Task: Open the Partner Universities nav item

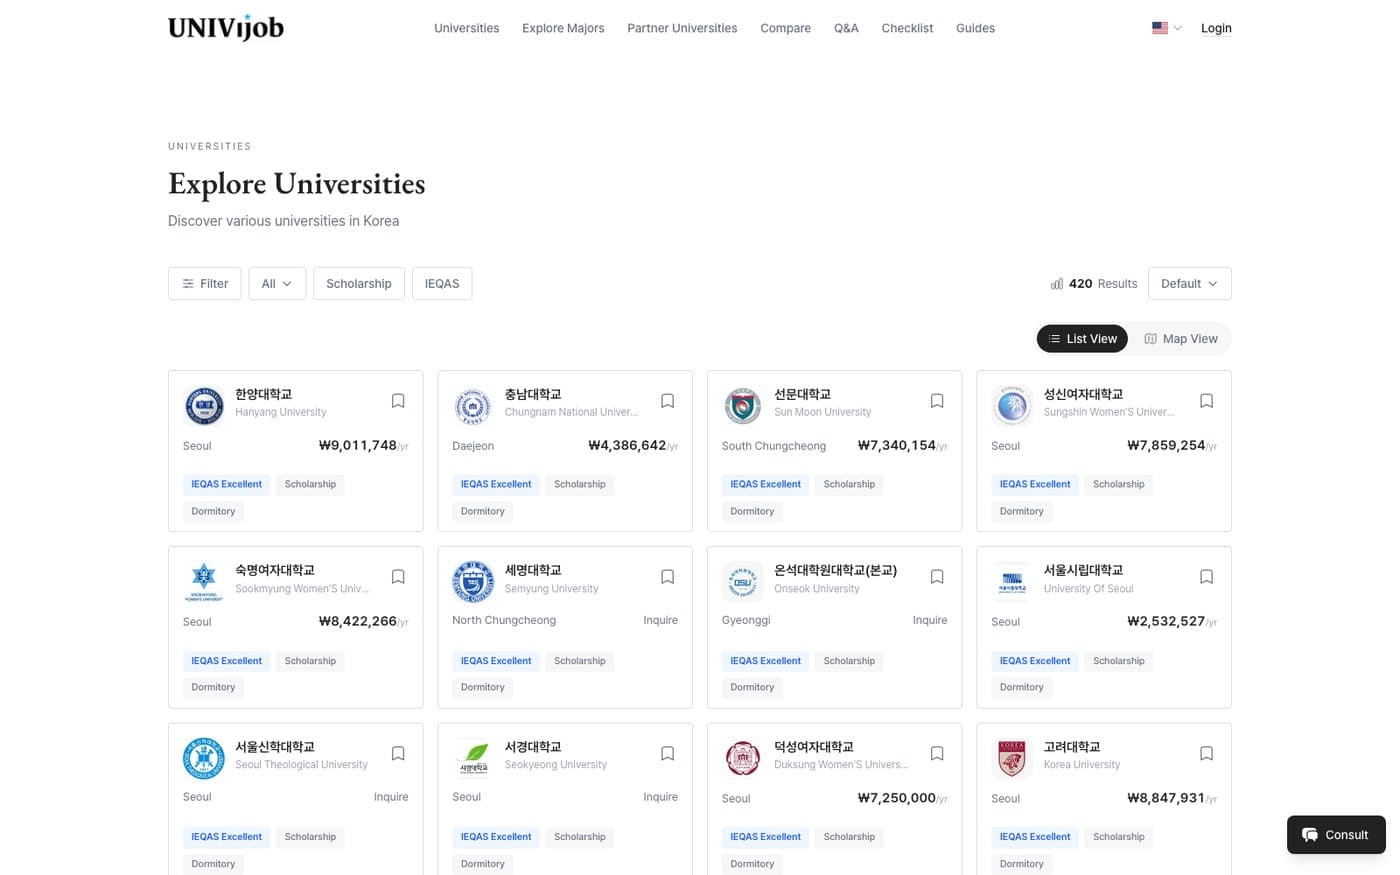Action: [682, 28]
